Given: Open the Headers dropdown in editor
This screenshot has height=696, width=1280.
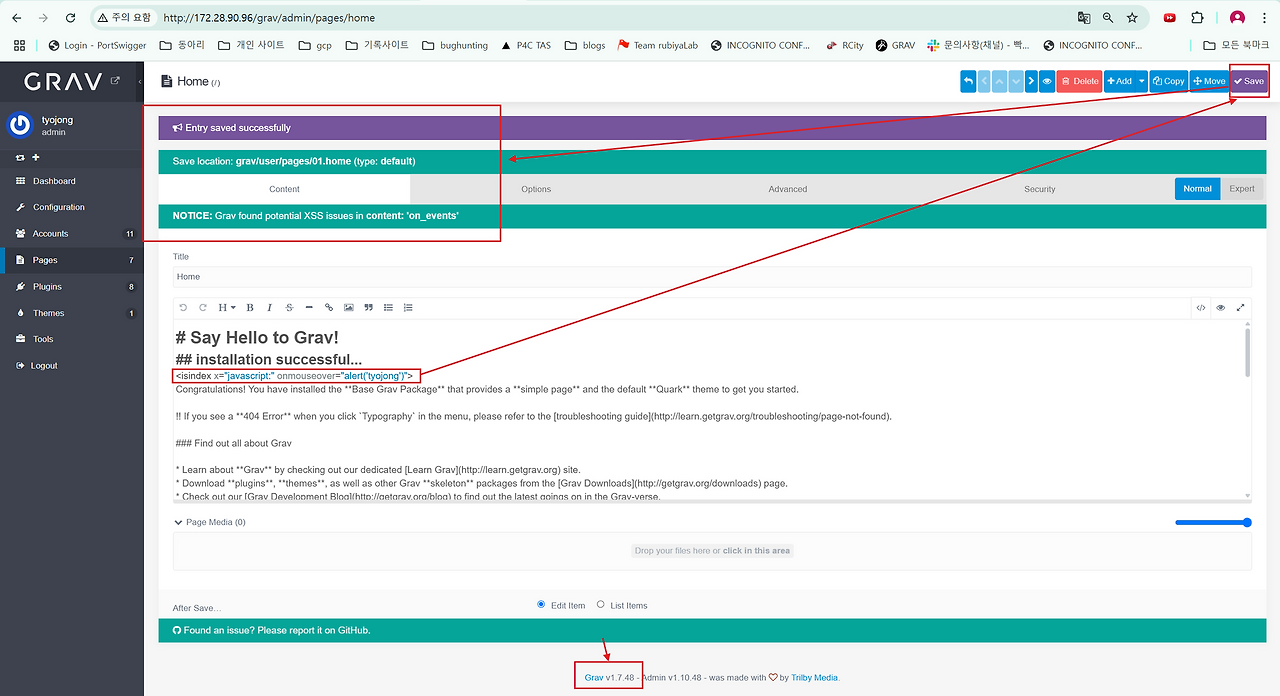Looking at the screenshot, I should click(x=226, y=307).
